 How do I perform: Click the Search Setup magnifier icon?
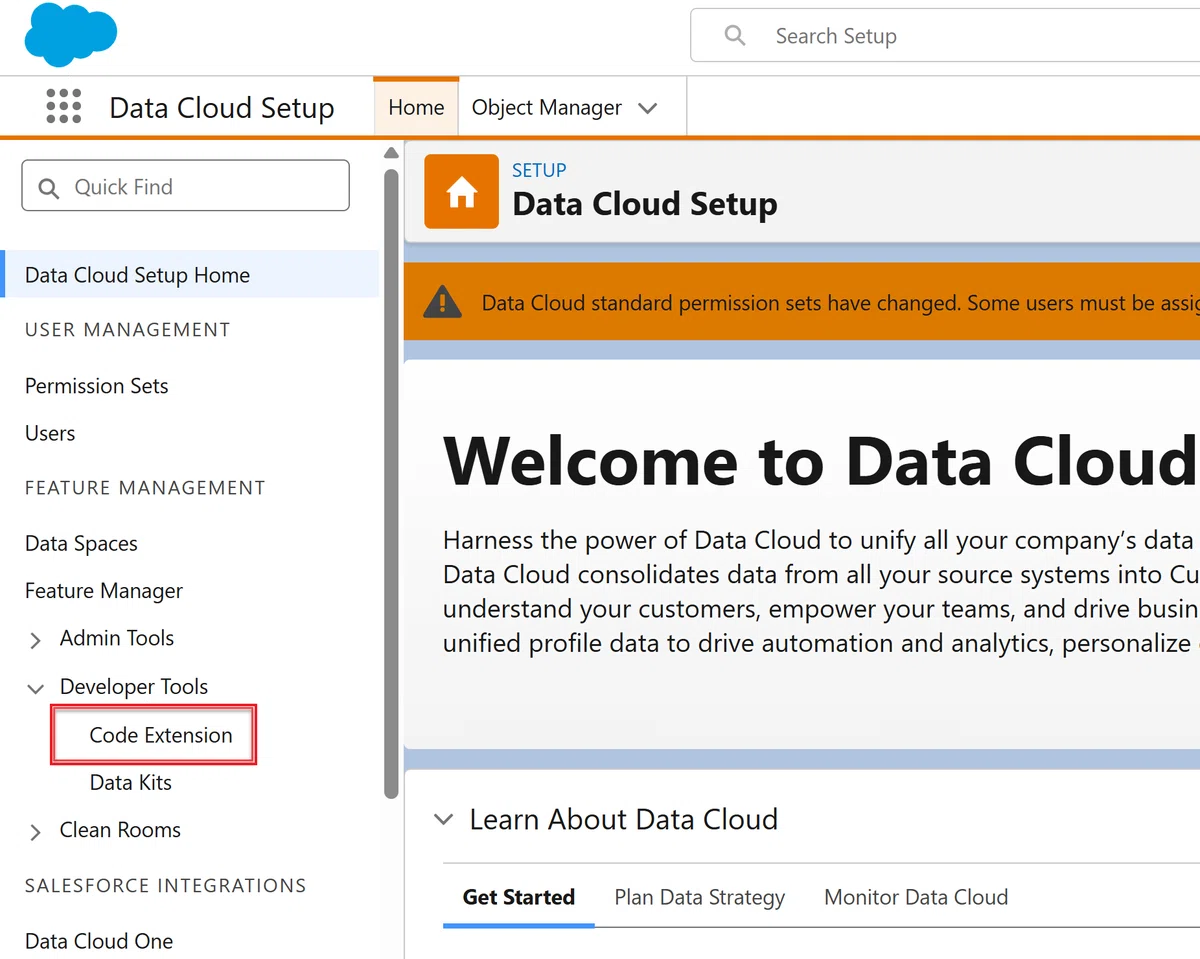[735, 36]
